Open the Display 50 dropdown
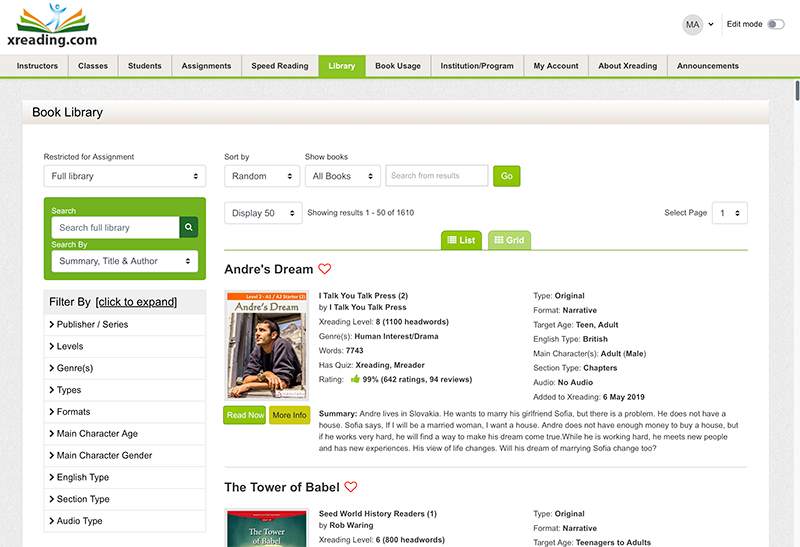 (262, 213)
